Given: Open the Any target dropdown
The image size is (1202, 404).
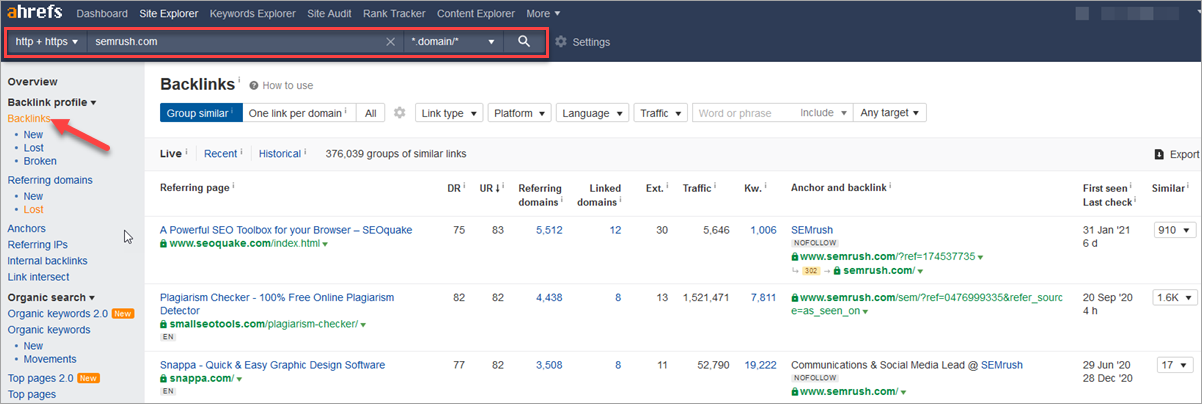Looking at the screenshot, I should pyautogui.click(x=890, y=113).
